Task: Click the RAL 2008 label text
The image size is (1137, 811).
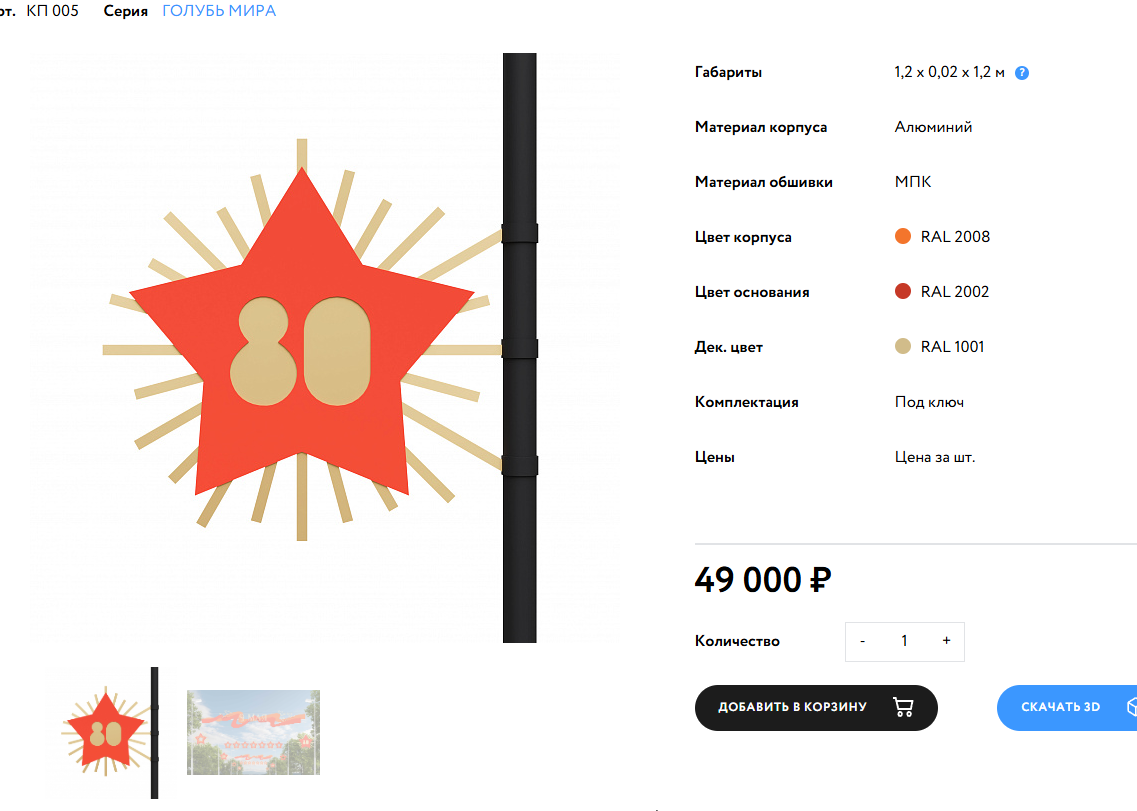Action: coord(955,236)
